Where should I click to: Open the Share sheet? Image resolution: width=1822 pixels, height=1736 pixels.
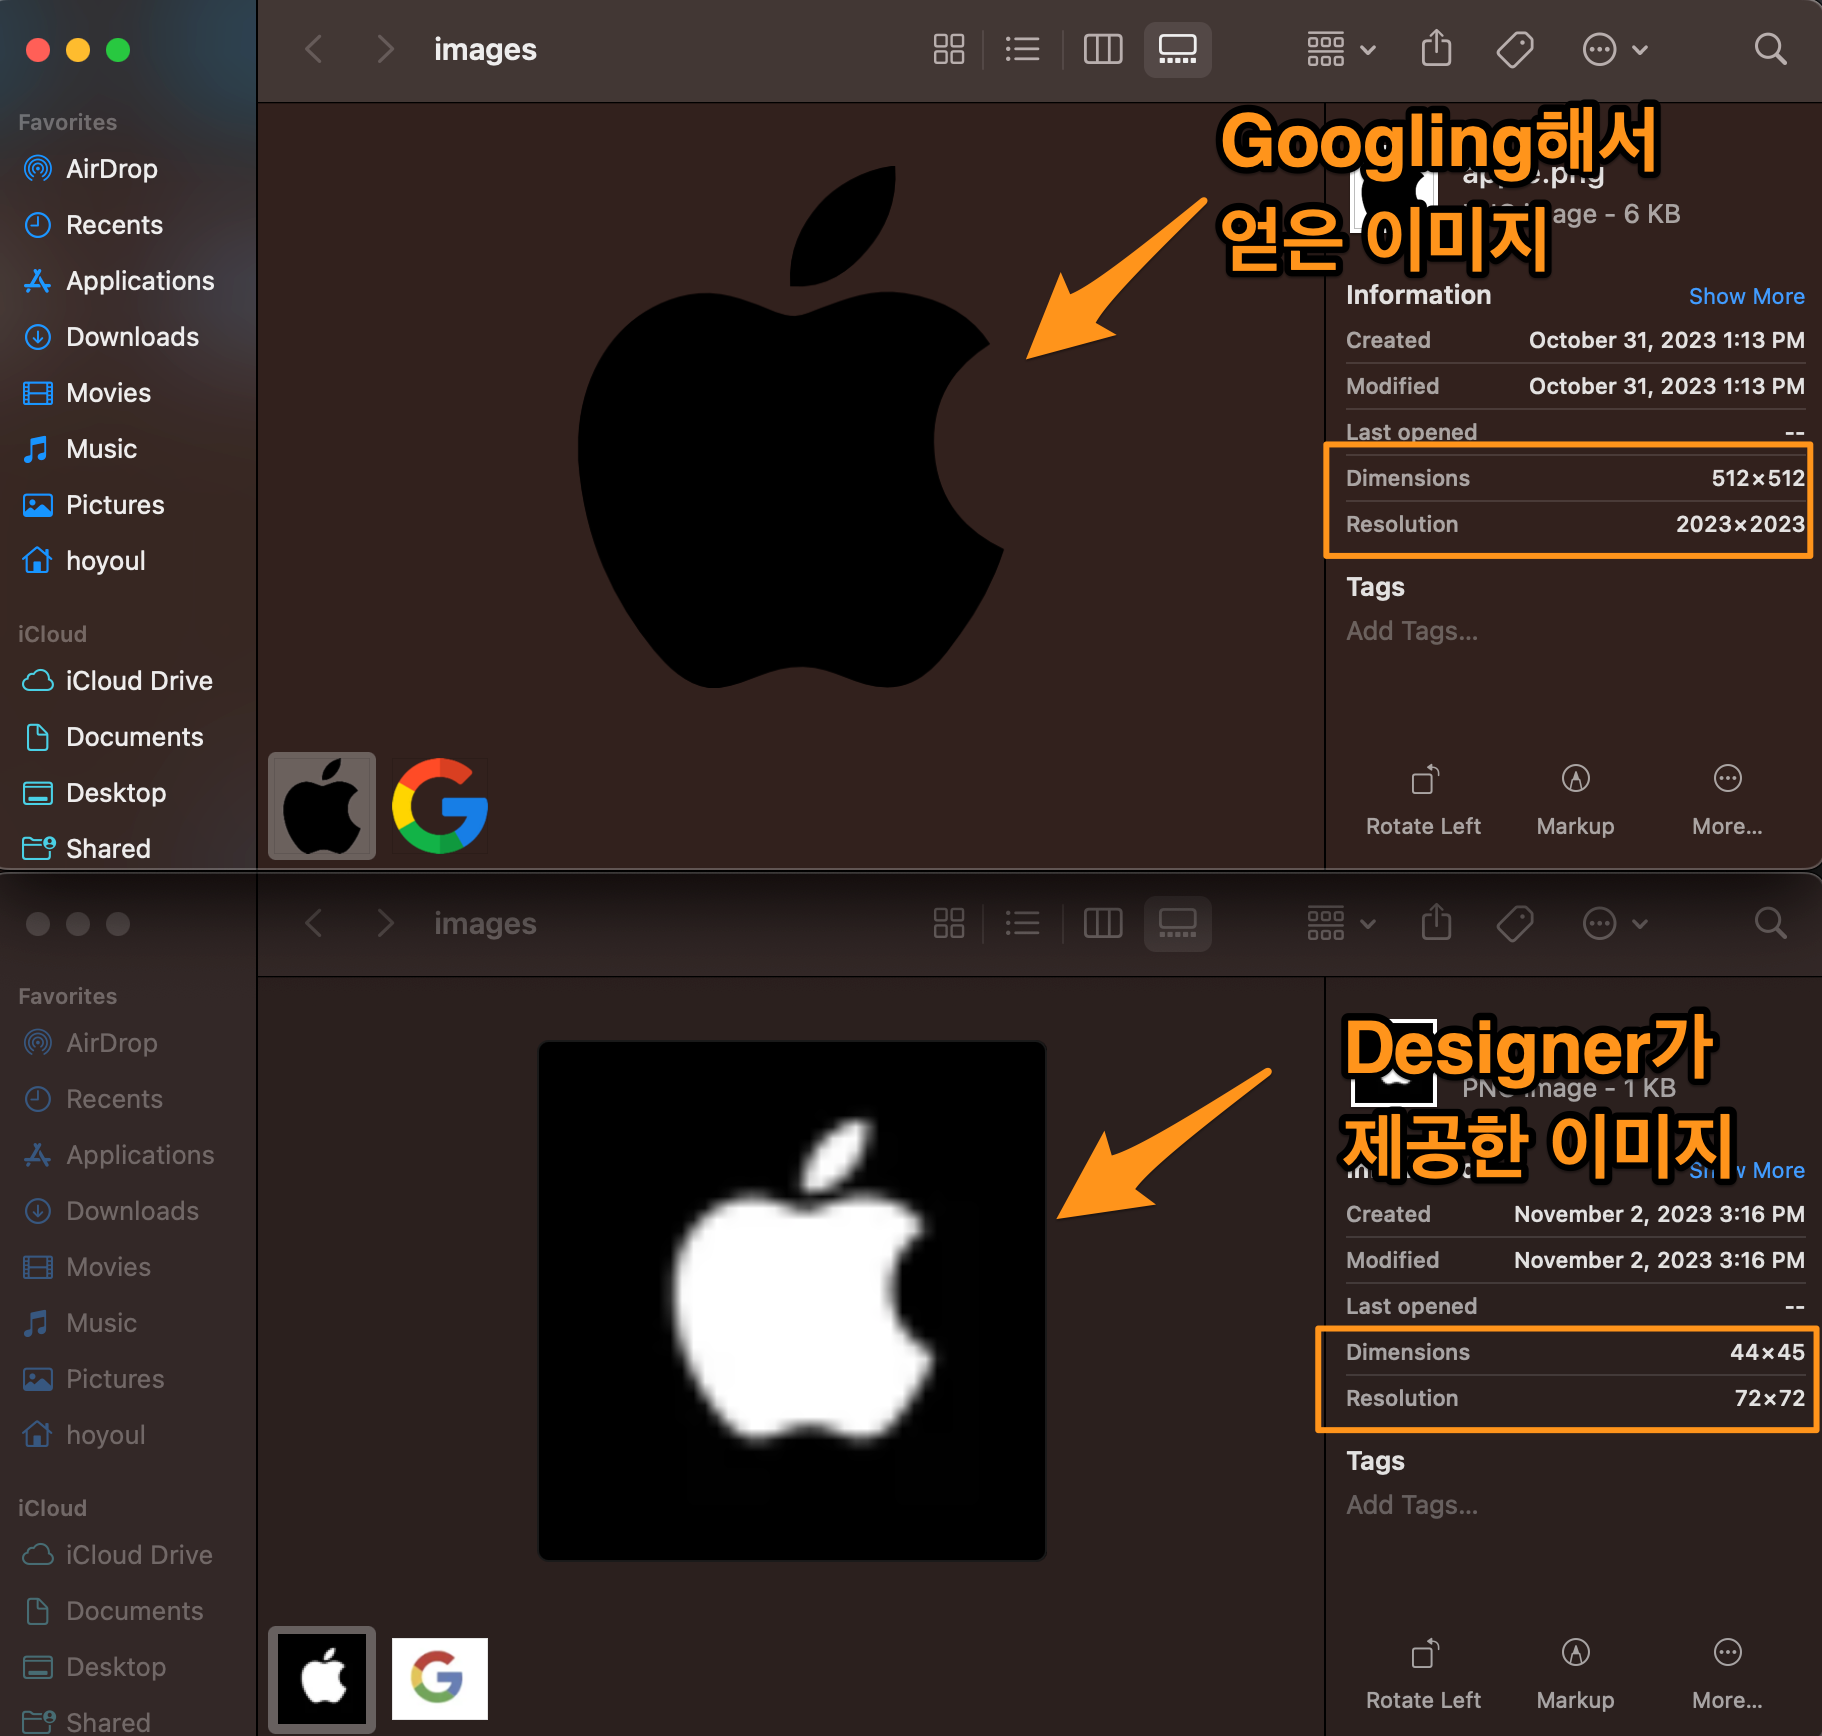(1436, 49)
